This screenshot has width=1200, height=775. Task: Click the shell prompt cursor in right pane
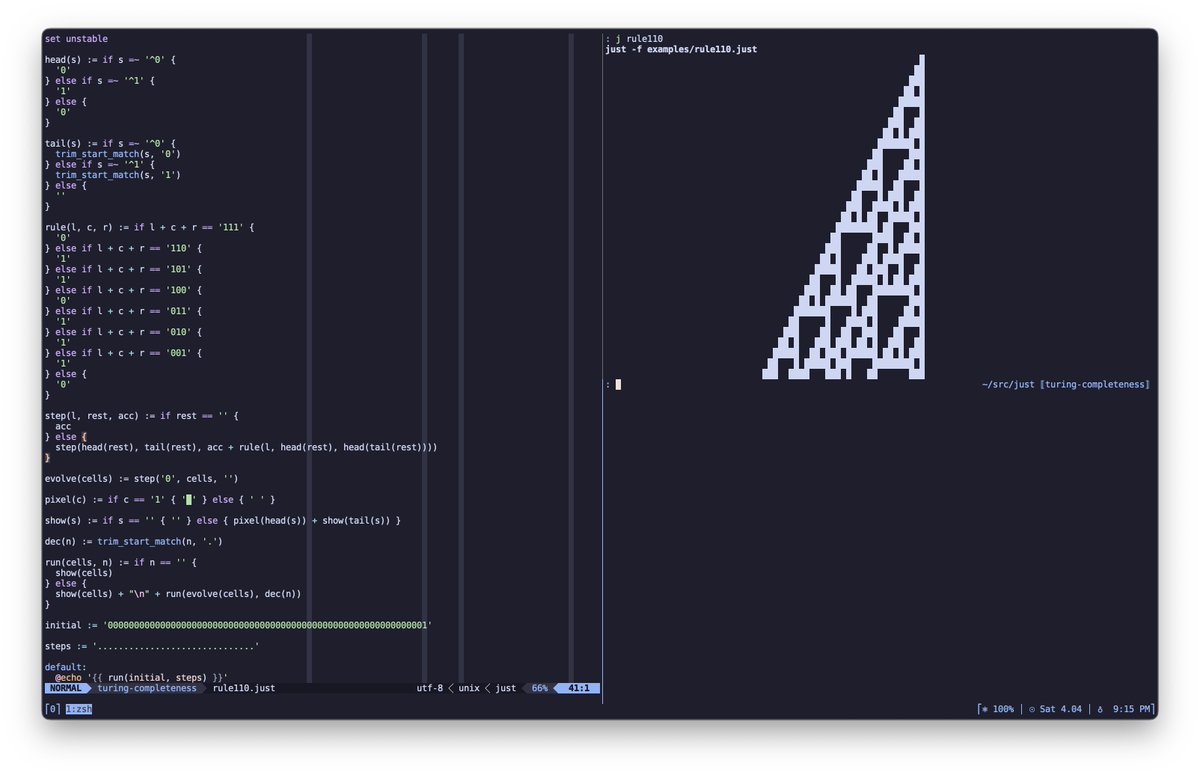click(x=618, y=384)
